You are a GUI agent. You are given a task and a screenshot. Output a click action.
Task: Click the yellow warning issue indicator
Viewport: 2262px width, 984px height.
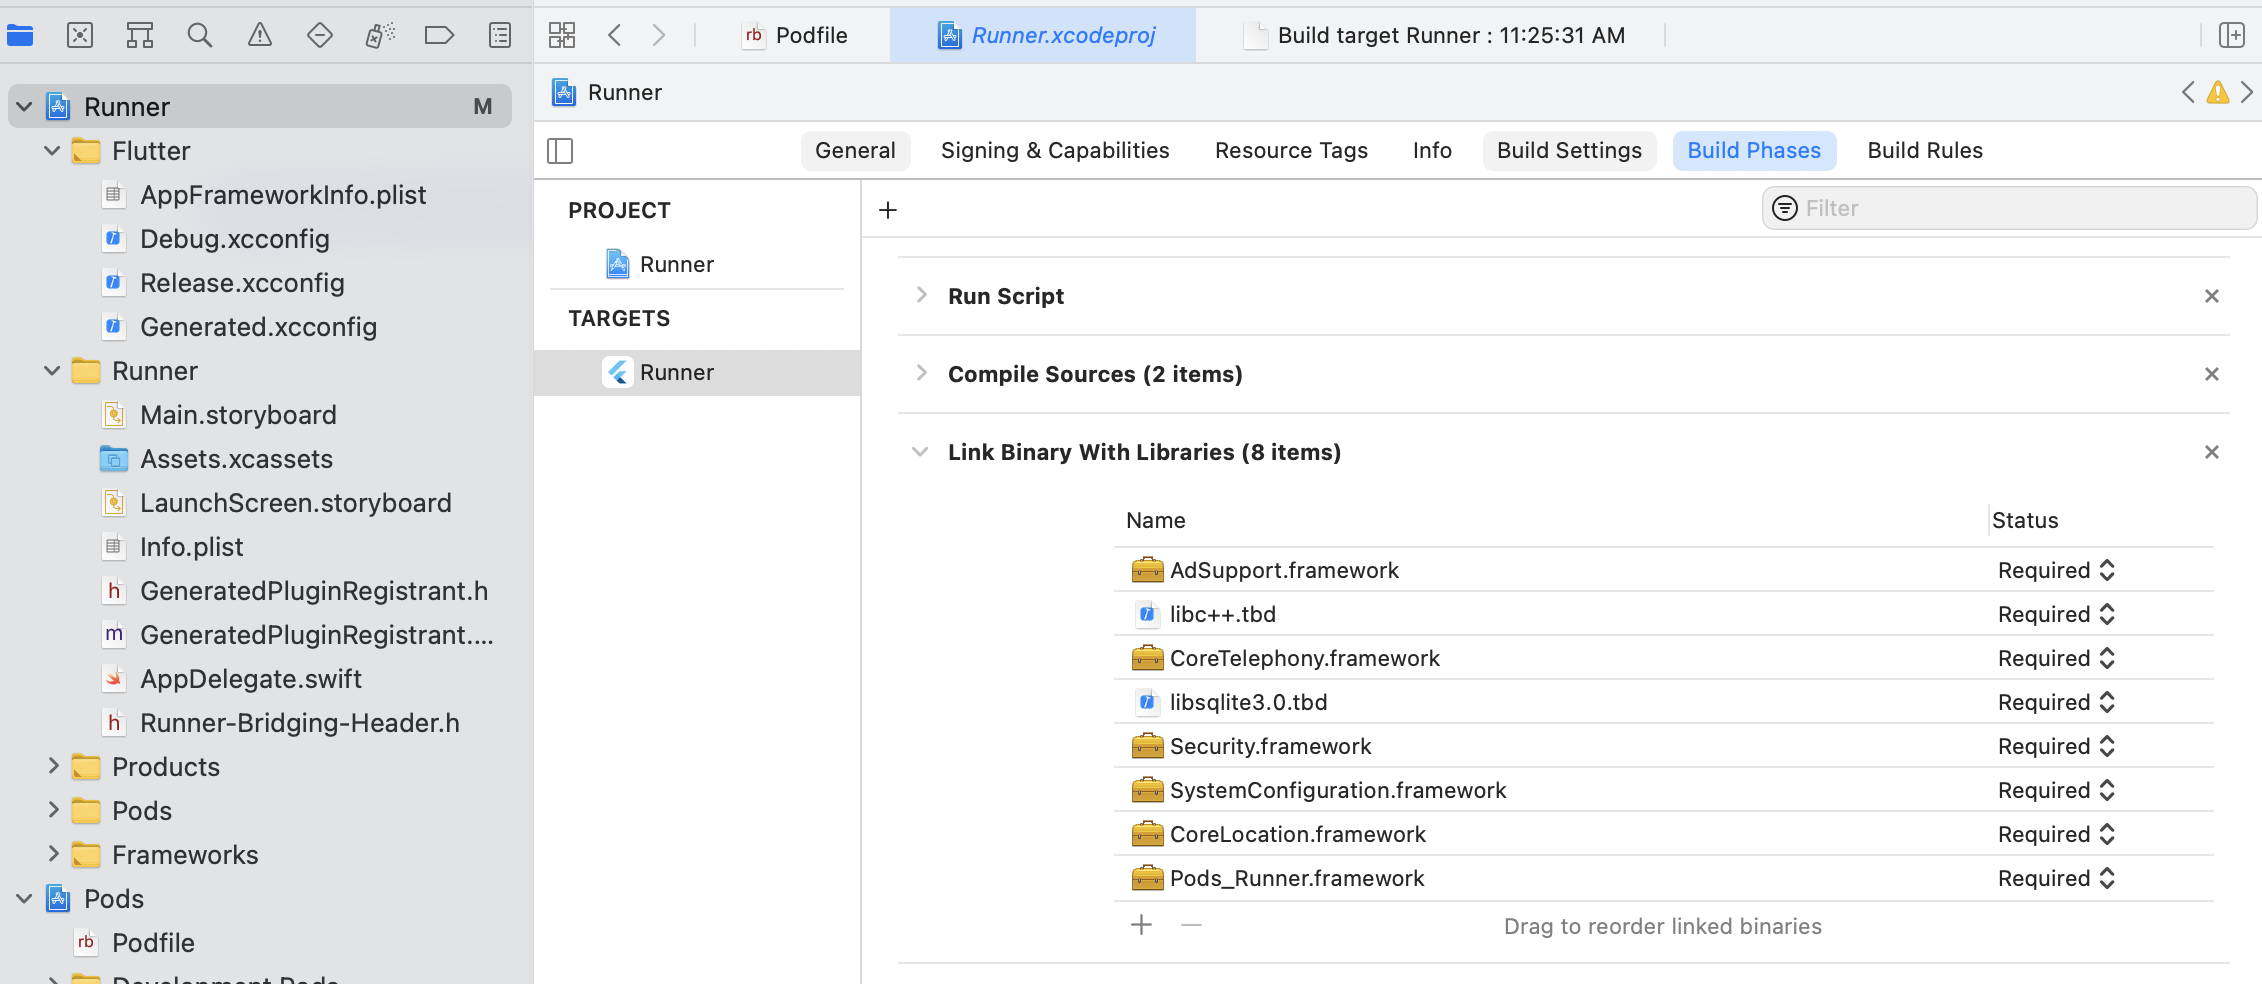[2218, 92]
